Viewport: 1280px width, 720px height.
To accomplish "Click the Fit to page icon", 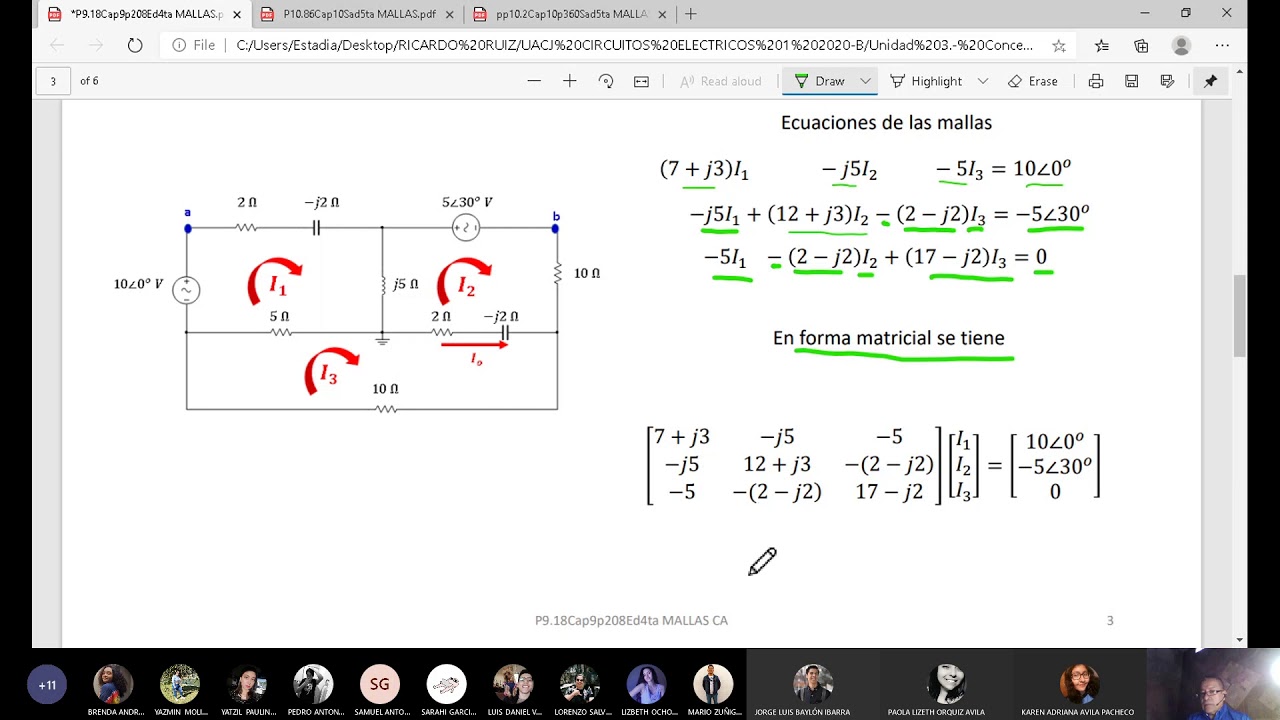I will (x=642, y=81).
